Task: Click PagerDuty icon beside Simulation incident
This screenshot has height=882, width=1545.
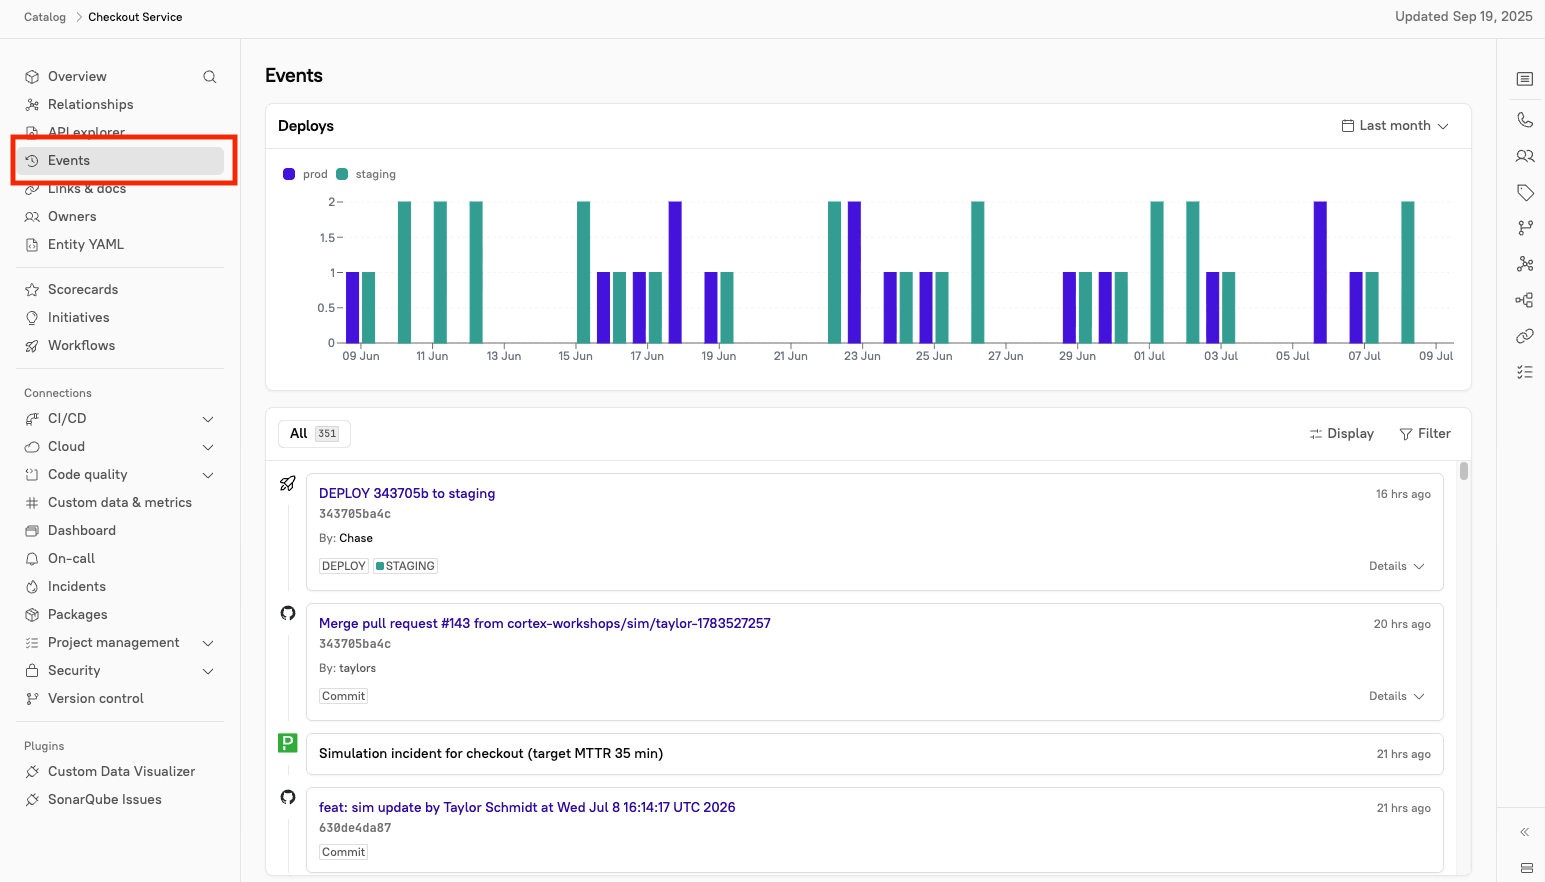Action: pyautogui.click(x=288, y=743)
